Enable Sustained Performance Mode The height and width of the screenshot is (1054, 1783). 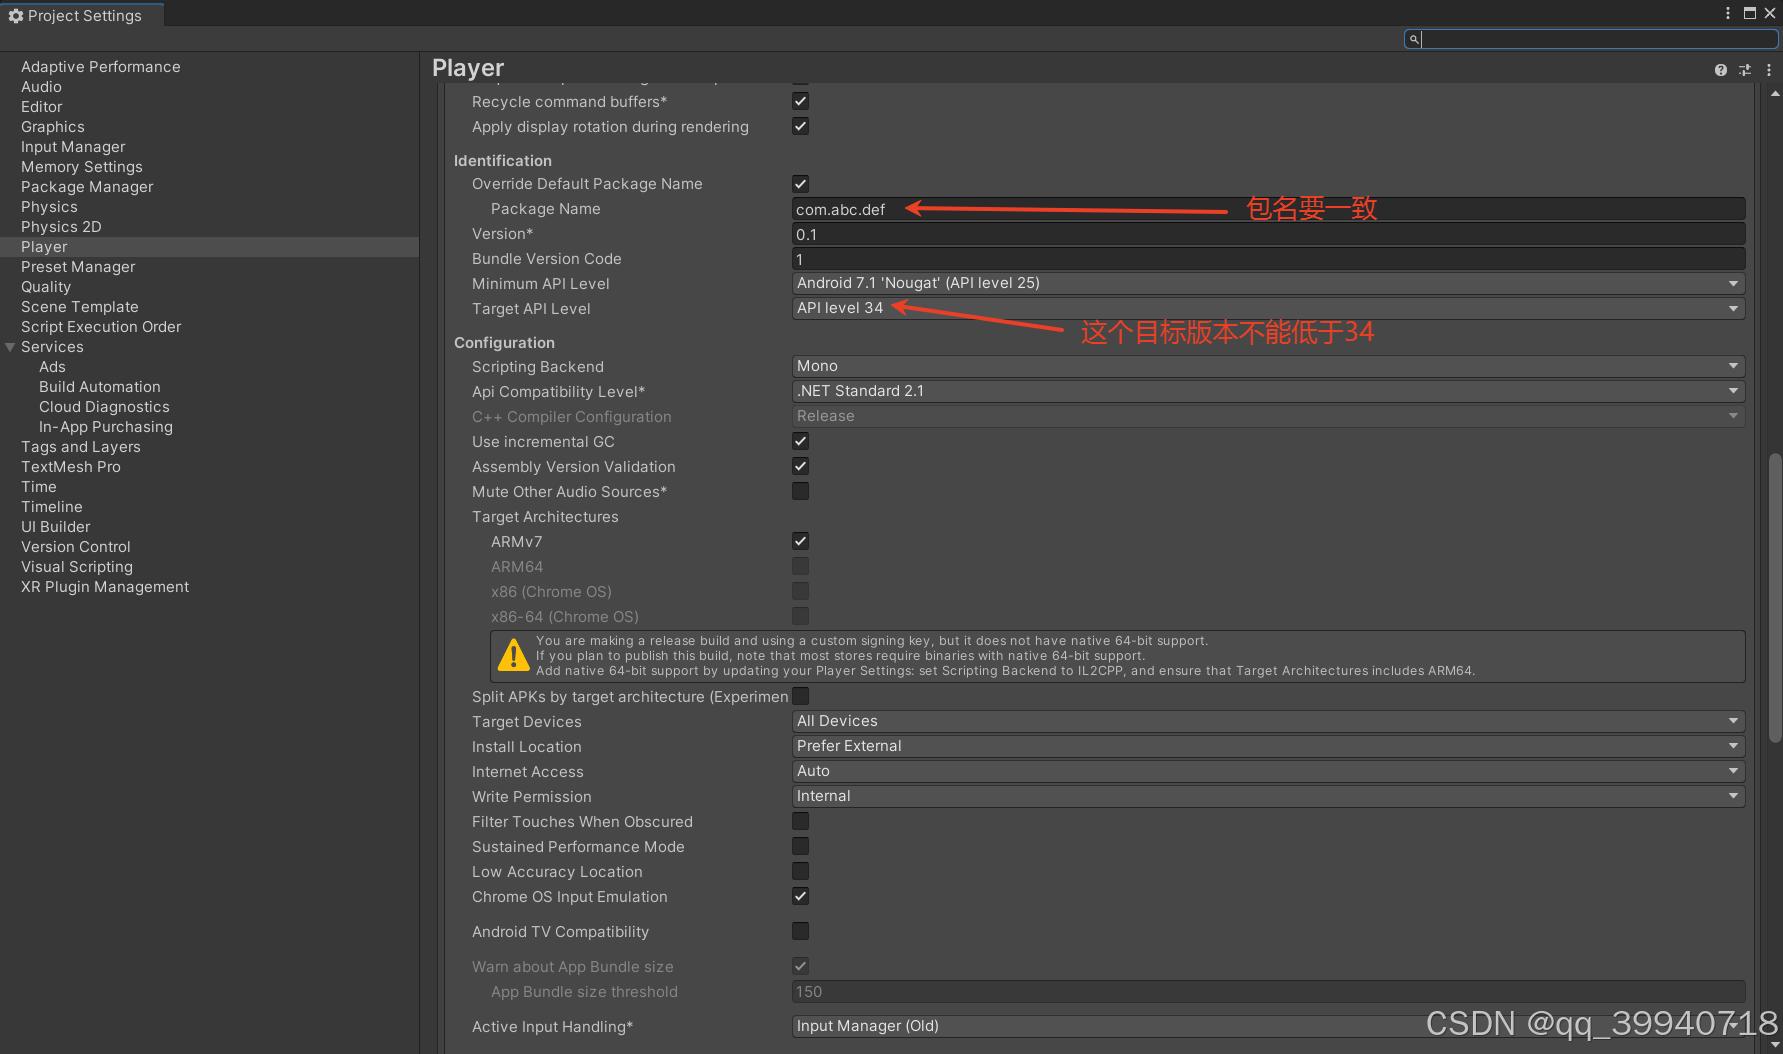pyautogui.click(x=800, y=846)
